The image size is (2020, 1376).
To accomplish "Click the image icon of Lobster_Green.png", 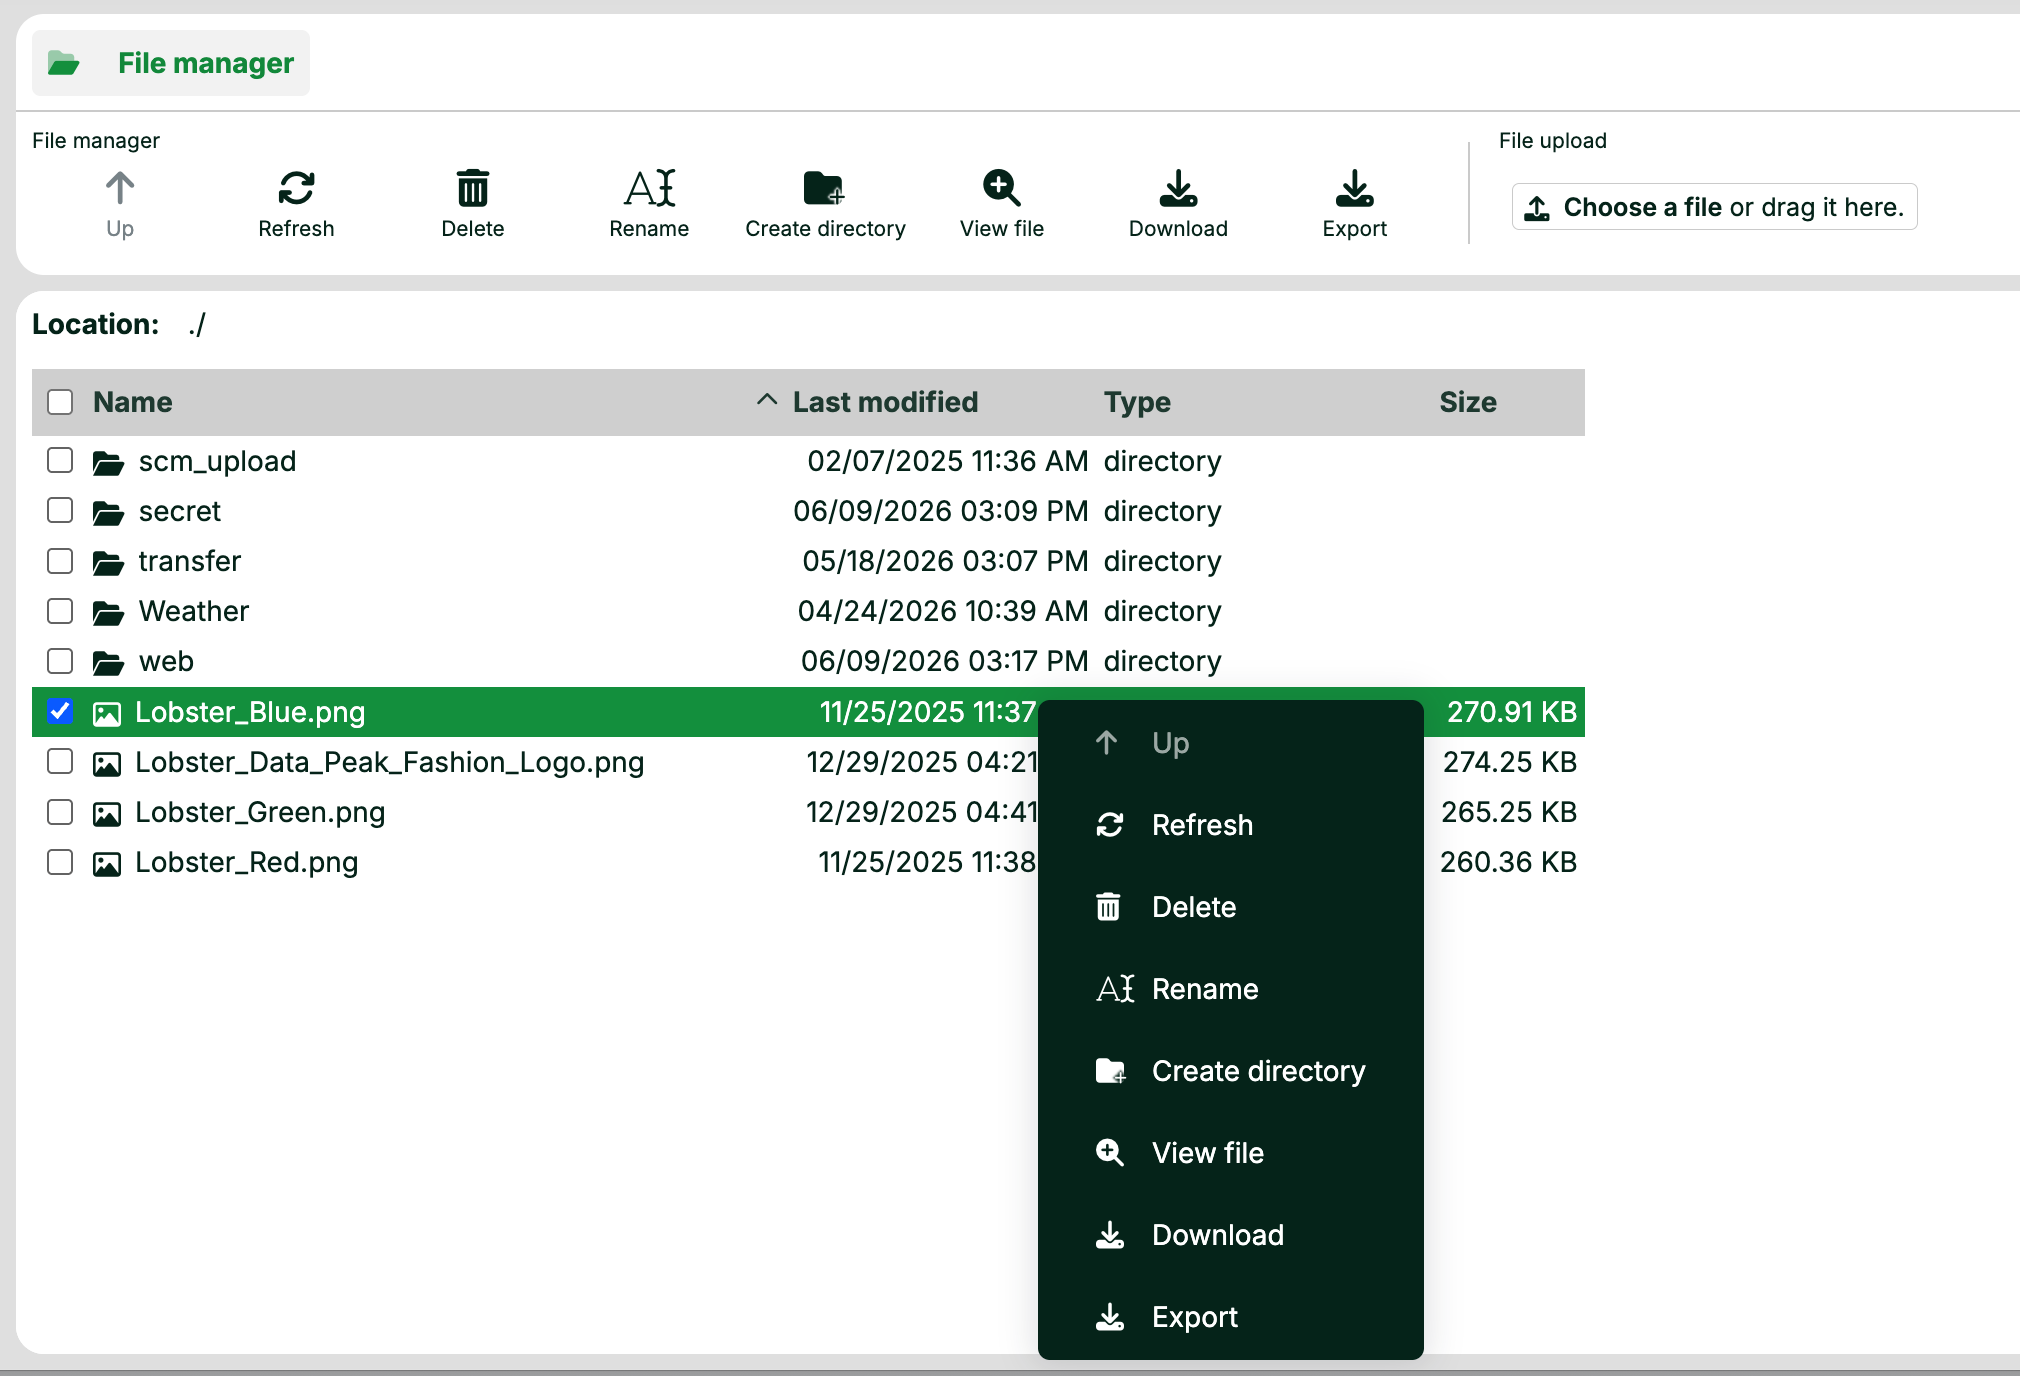I will click(x=107, y=813).
